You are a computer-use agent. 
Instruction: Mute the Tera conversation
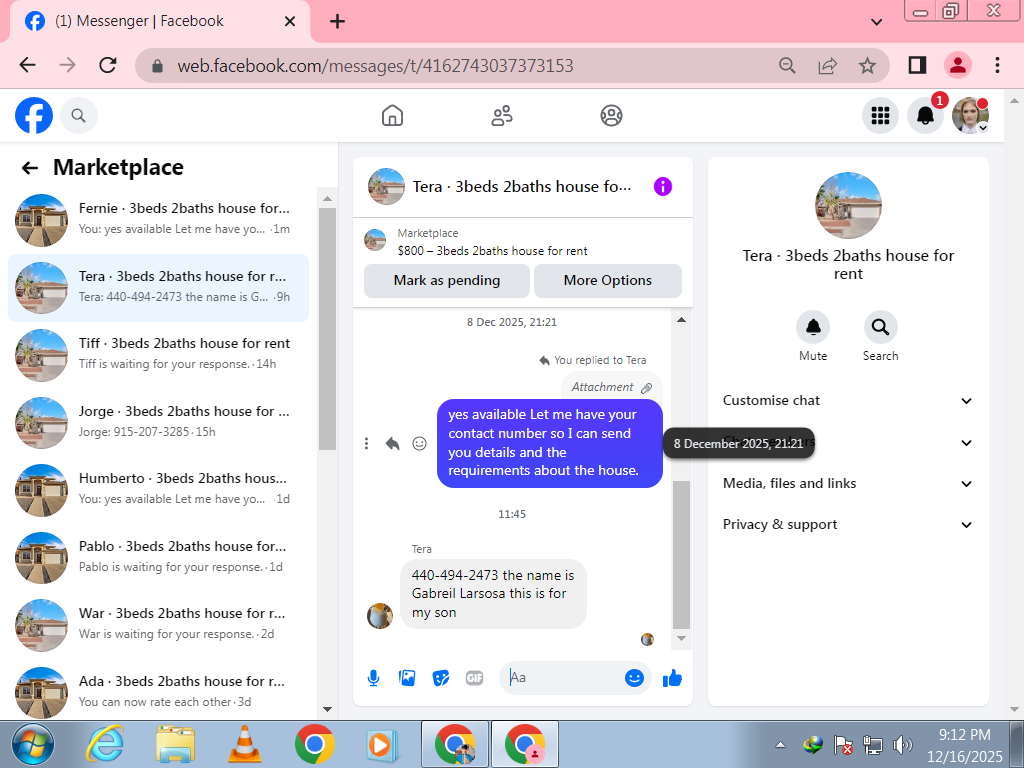coord(813,327)
